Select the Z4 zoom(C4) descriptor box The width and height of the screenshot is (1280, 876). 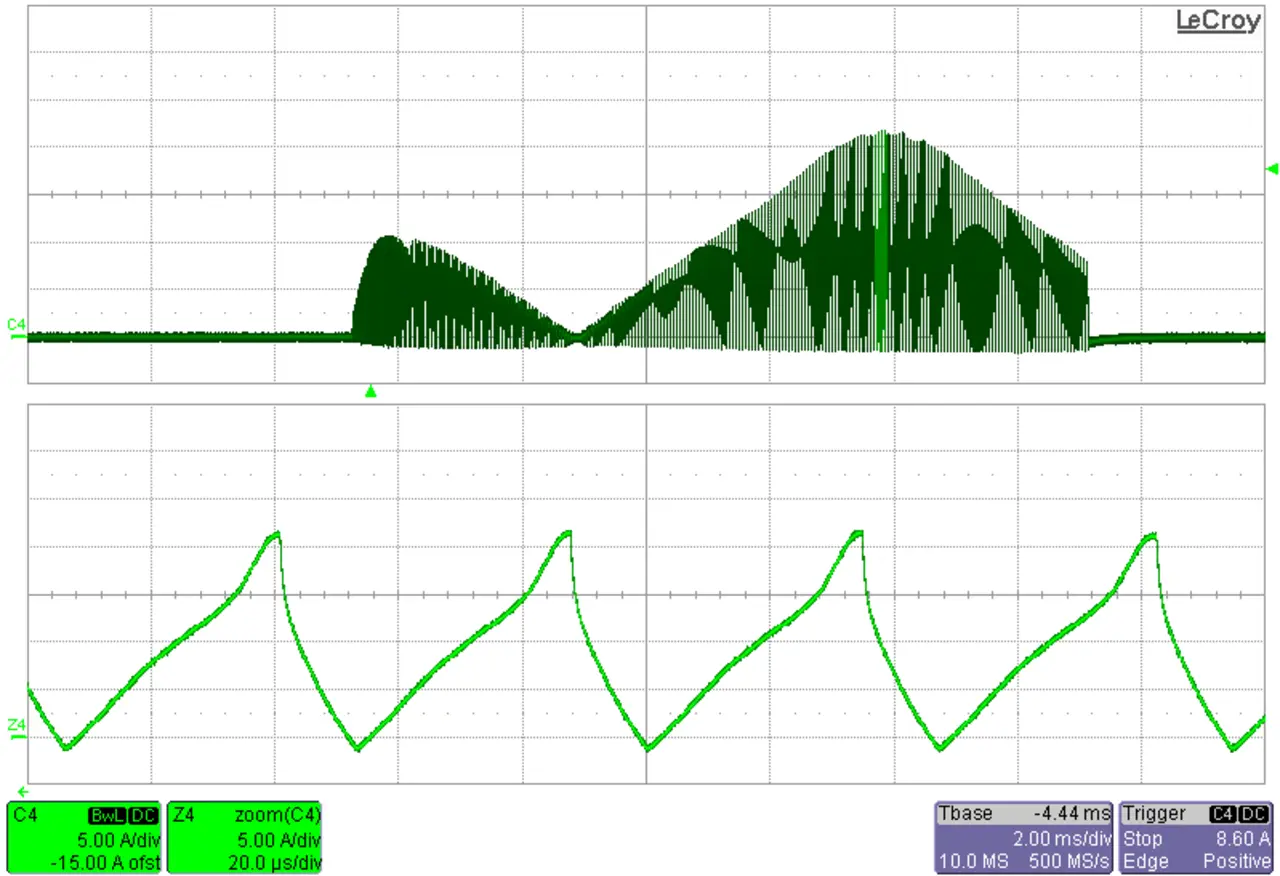pyautogui.click(x=246, y=837)
